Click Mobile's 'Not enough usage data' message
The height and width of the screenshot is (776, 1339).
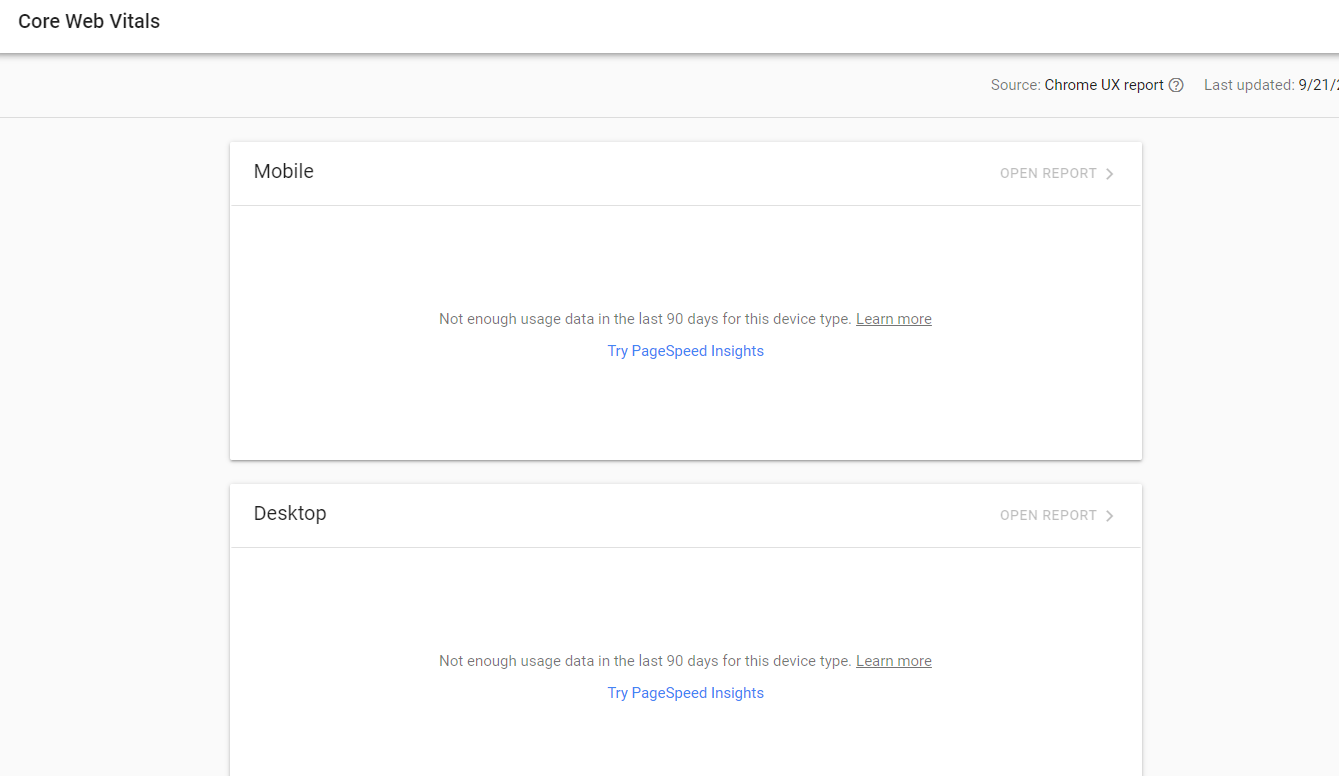click(645, 319)
